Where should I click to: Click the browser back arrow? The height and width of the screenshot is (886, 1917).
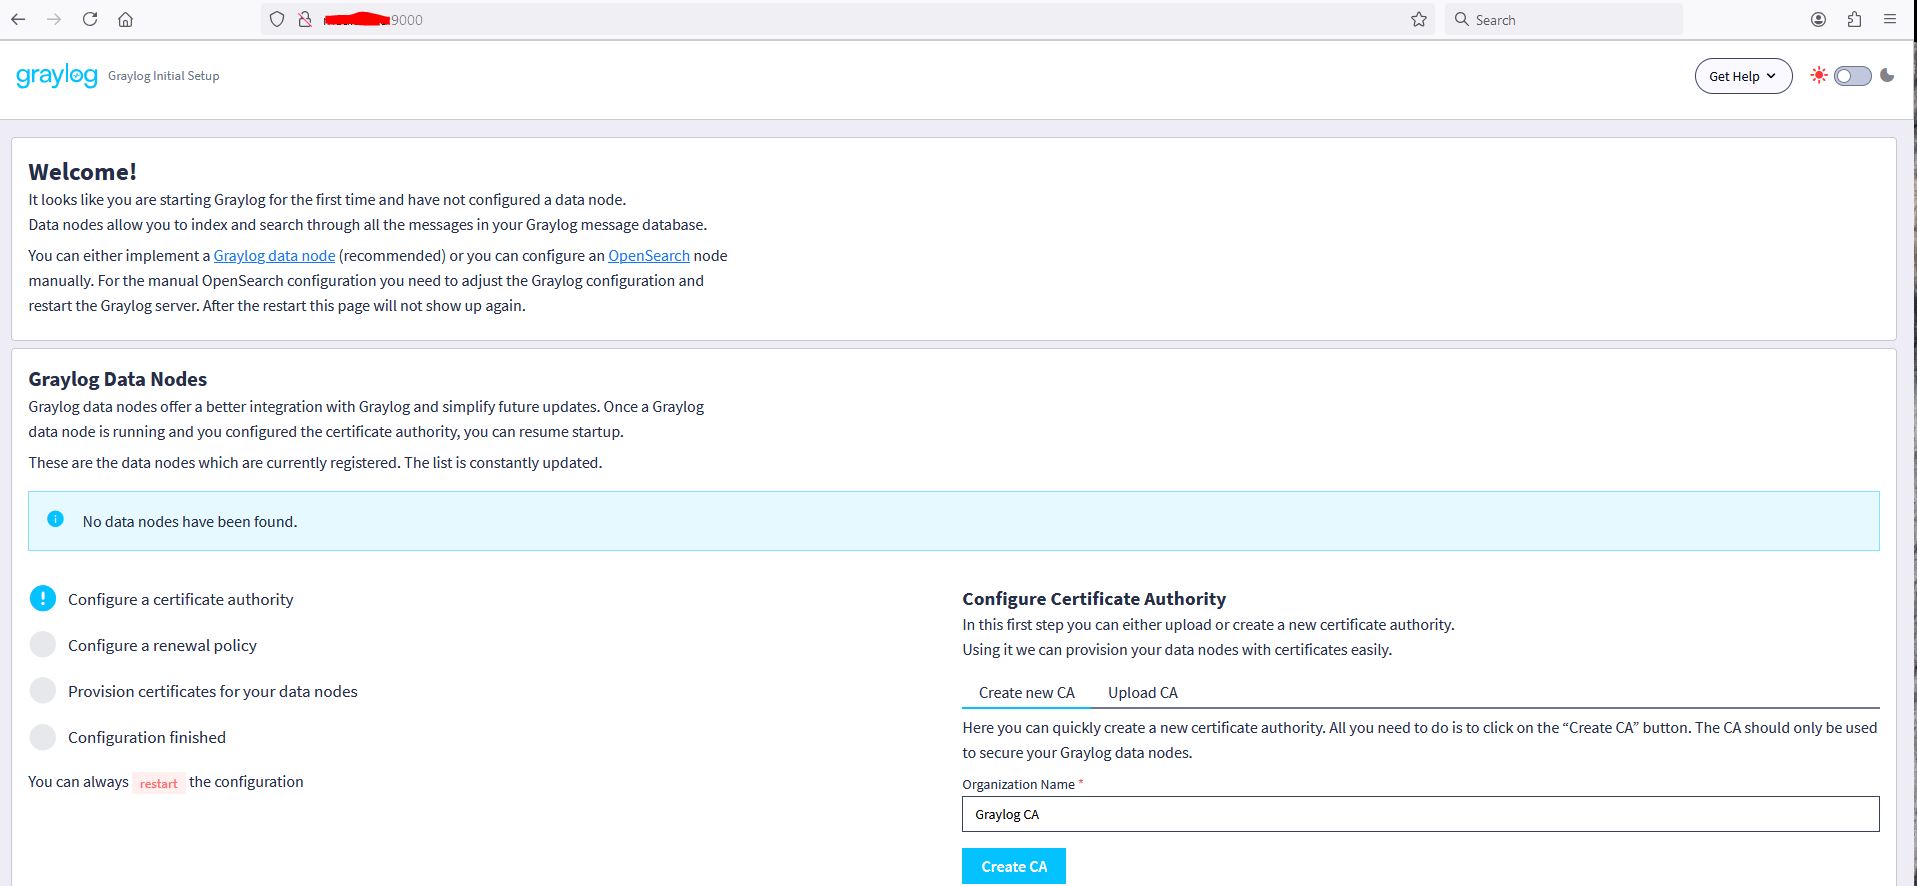[x=18, y=19]
